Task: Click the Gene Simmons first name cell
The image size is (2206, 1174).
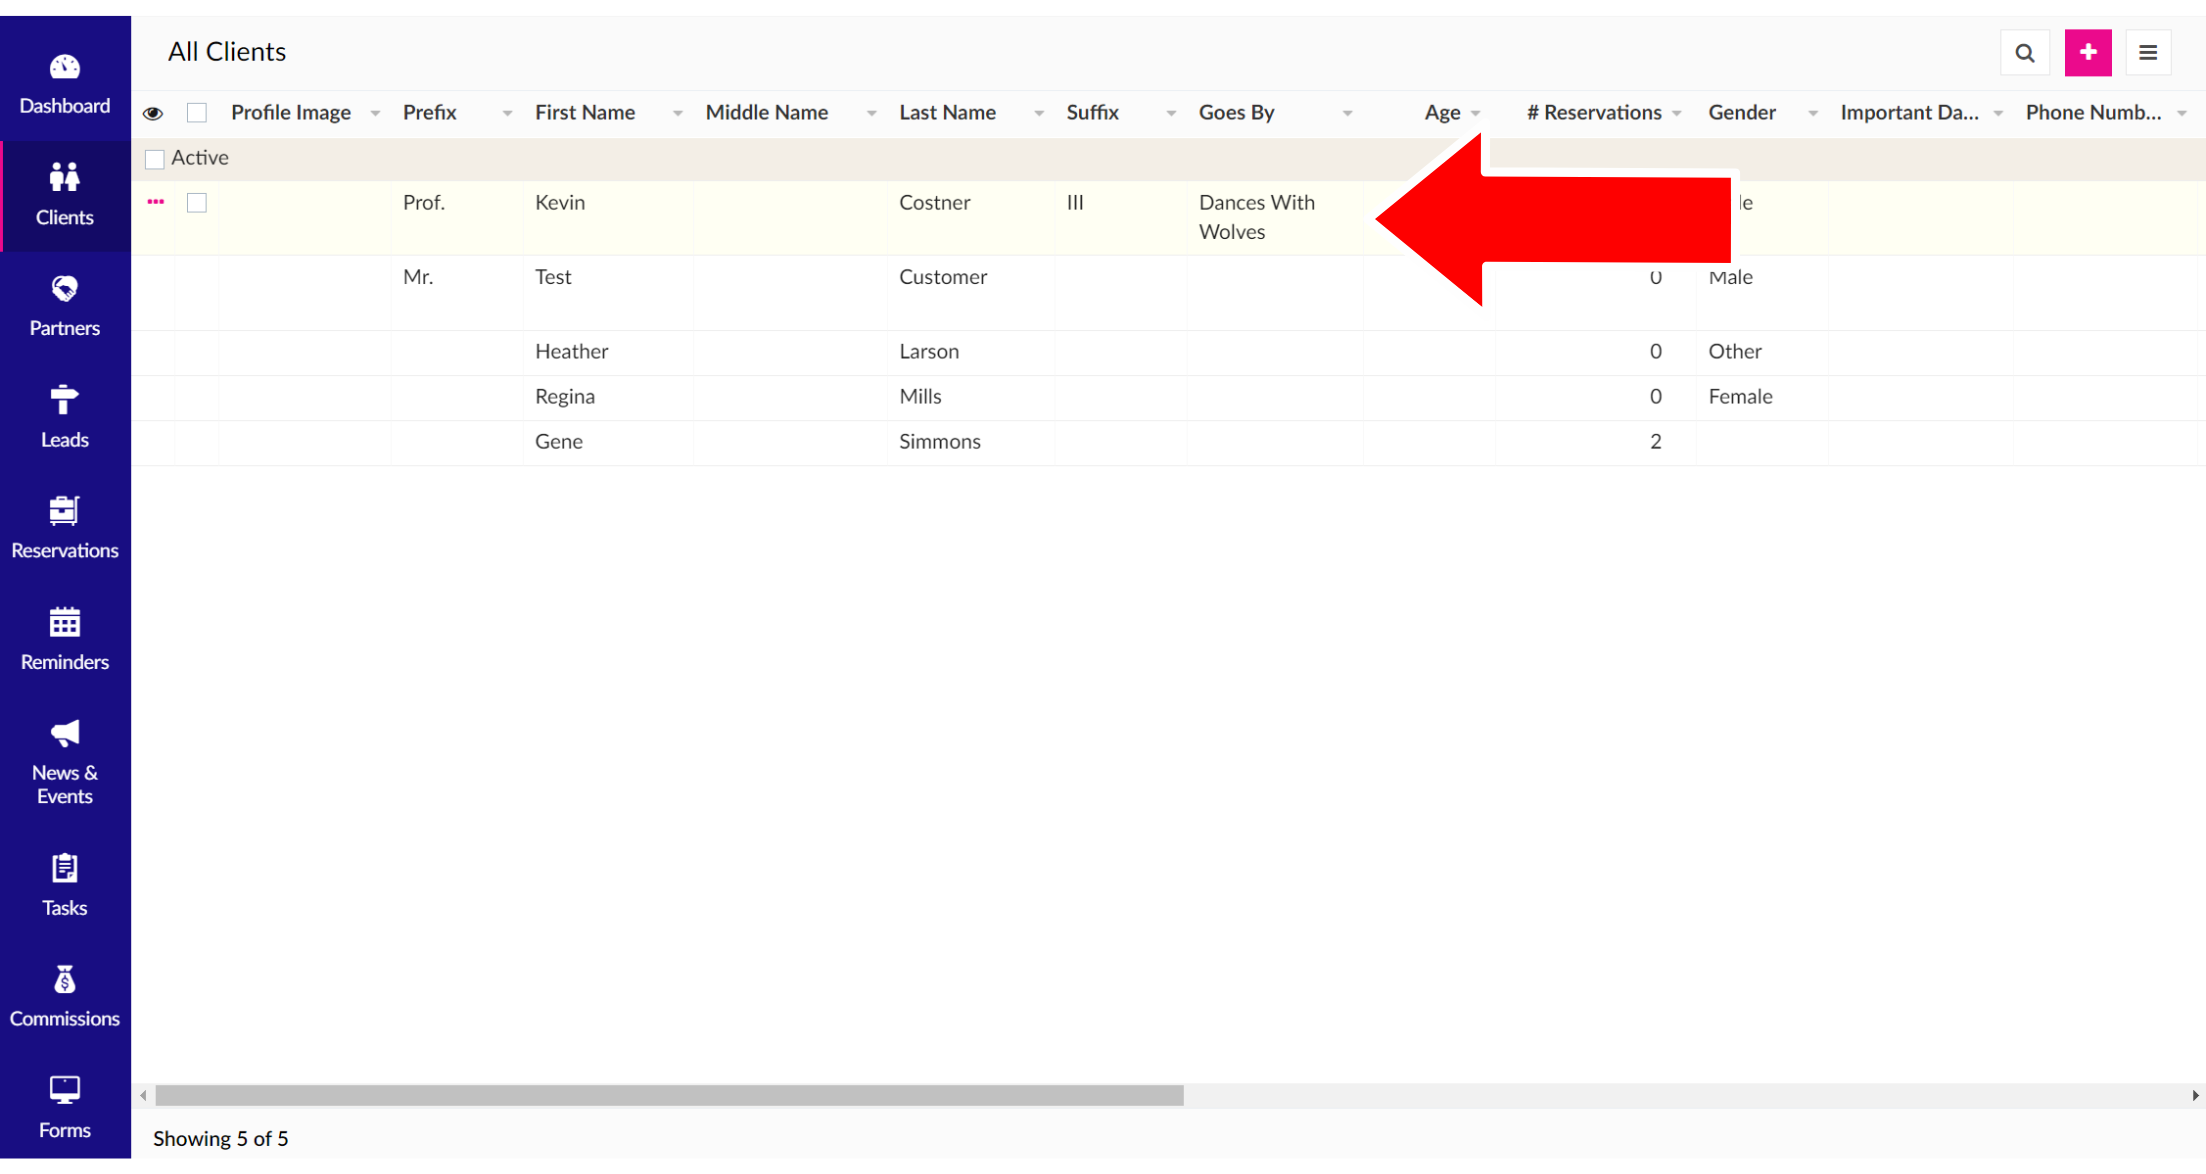Action: click(x=559, y=442)
